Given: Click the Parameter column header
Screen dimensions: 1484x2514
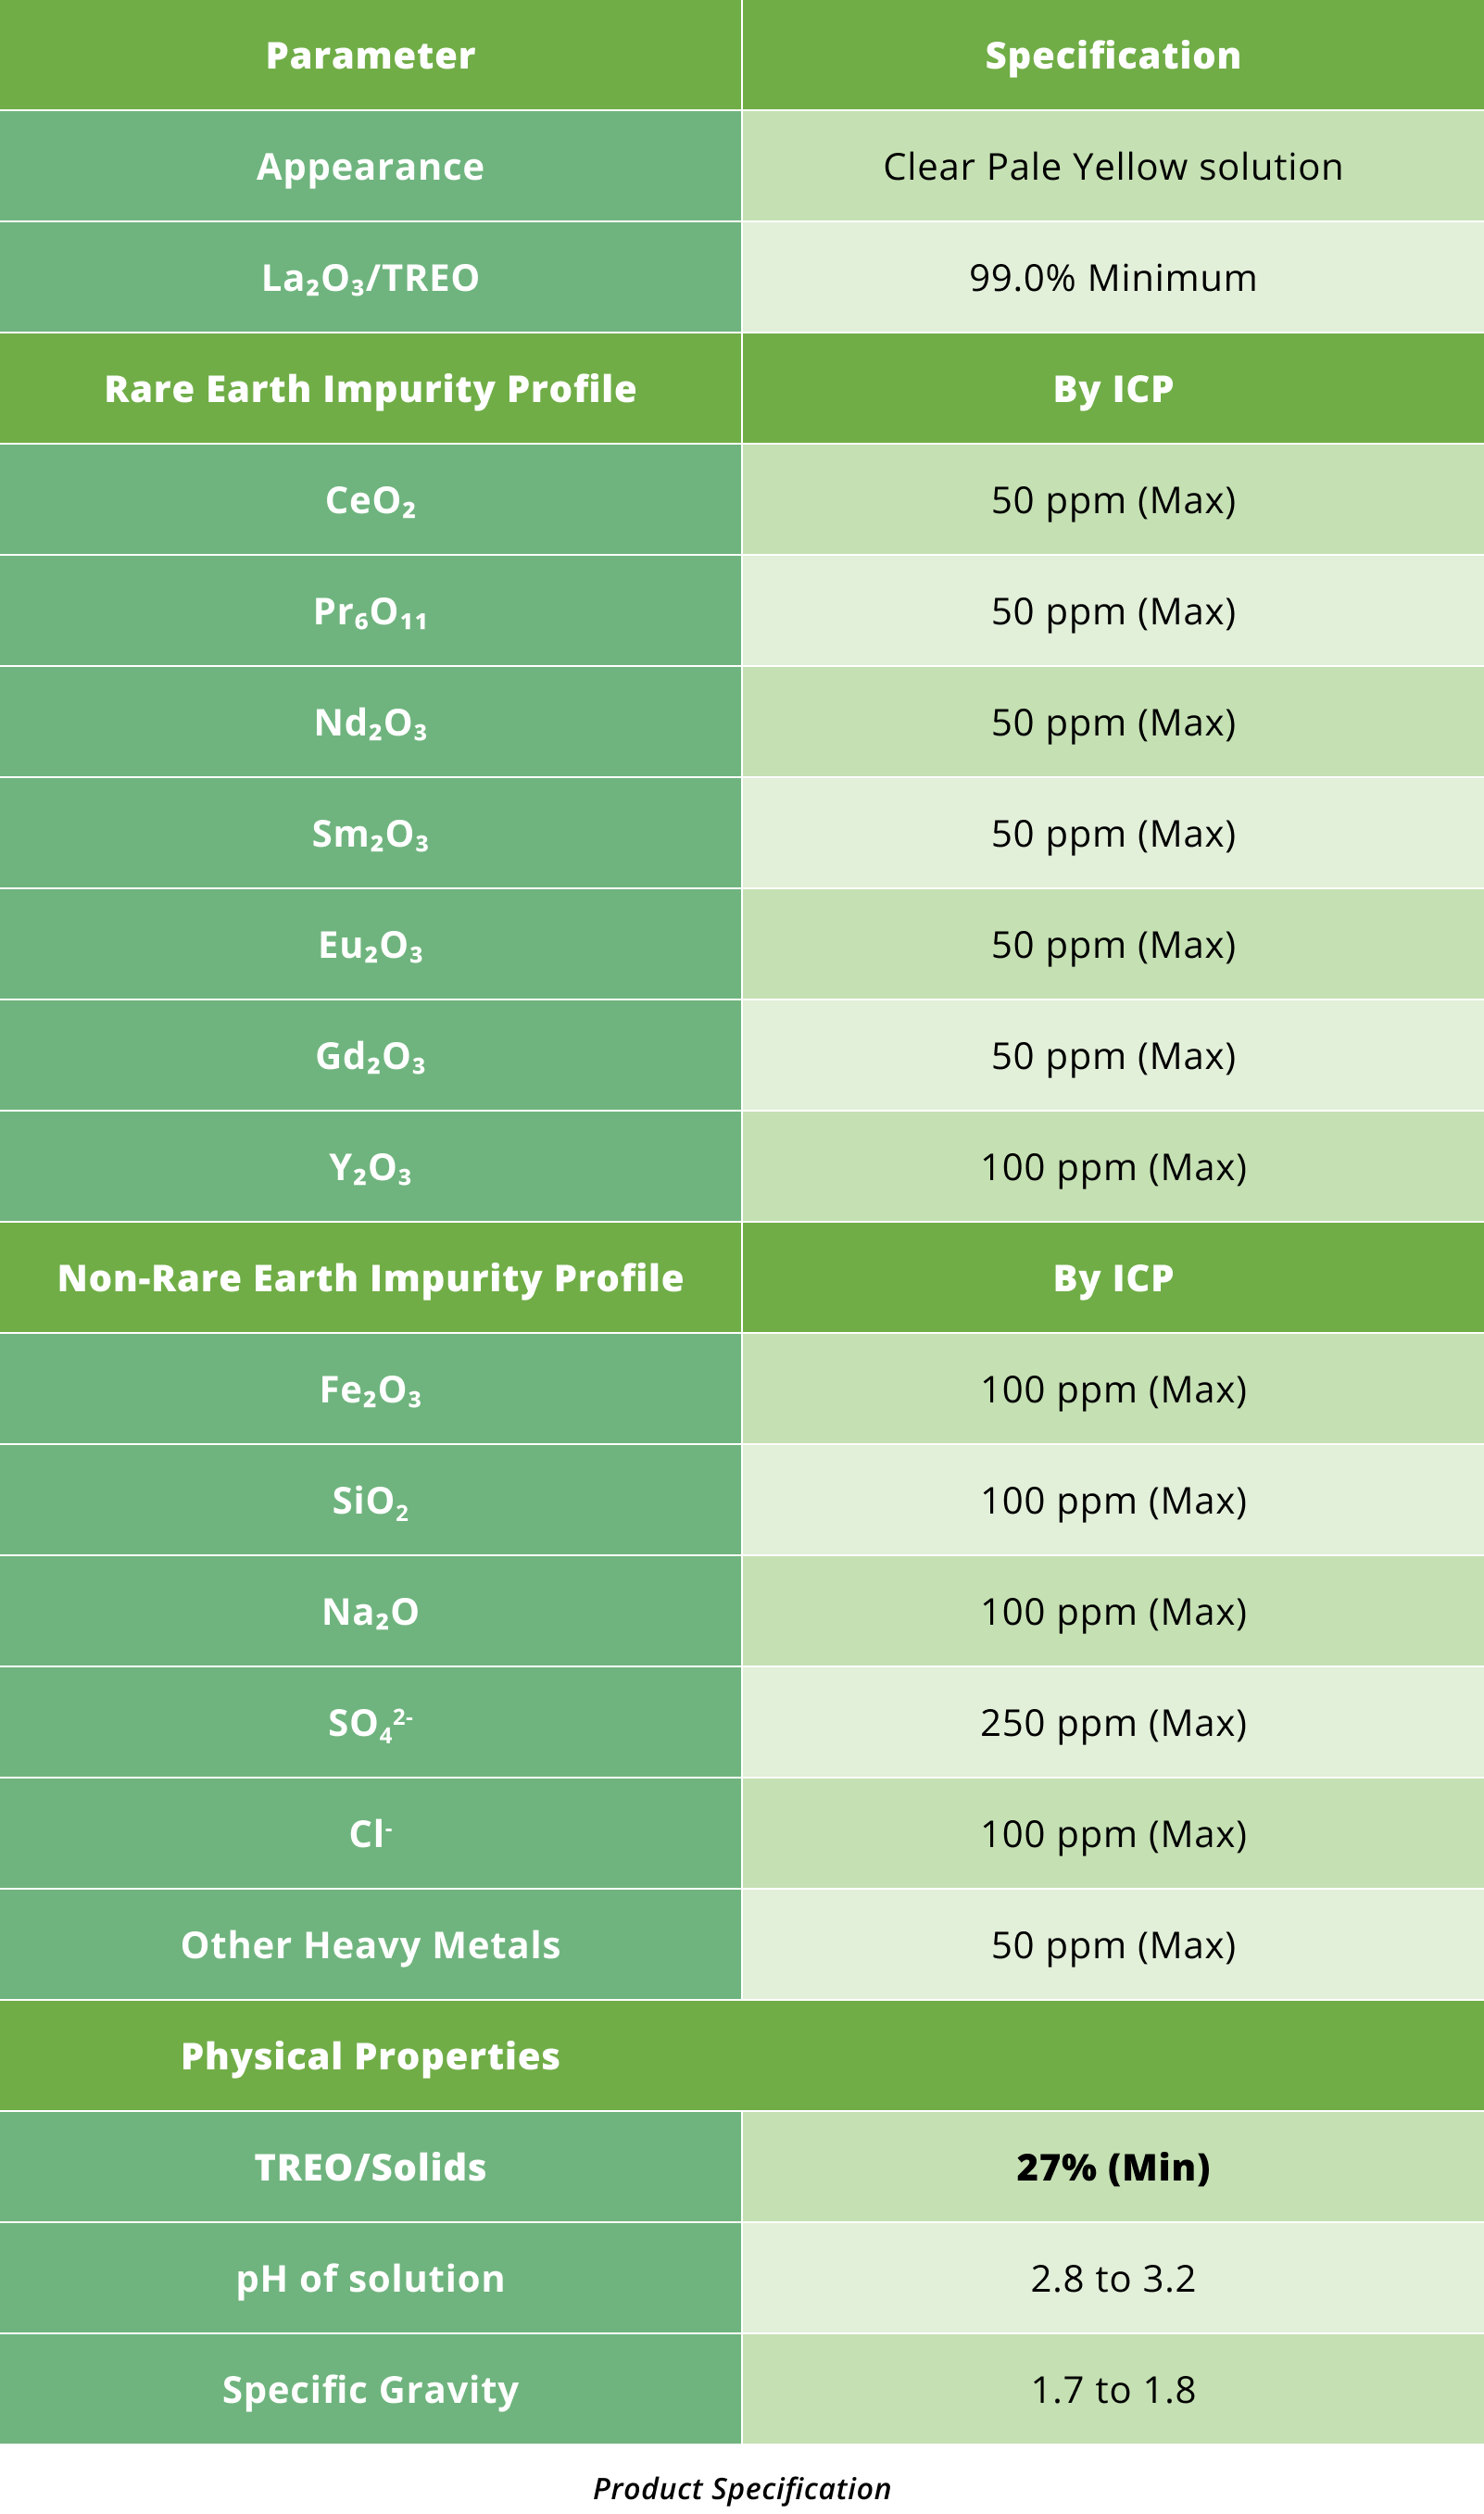Looking at the screenshot, I should [x=370, y=56].
